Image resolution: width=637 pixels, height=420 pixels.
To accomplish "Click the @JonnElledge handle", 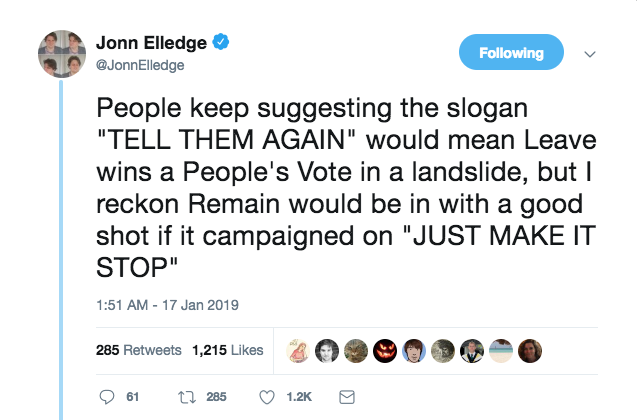I will [x=140, y=64].
